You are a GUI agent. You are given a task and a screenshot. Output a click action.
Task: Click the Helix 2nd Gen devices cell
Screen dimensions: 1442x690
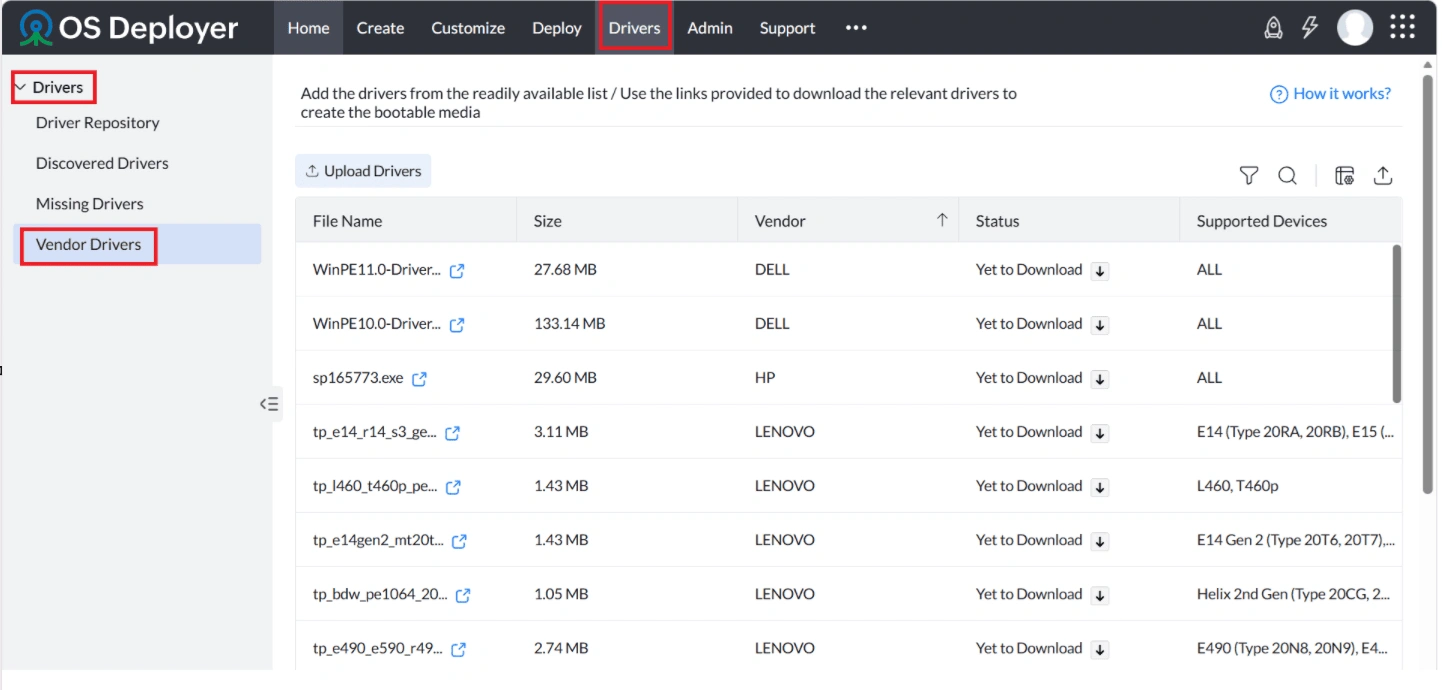pos(1293,594)
